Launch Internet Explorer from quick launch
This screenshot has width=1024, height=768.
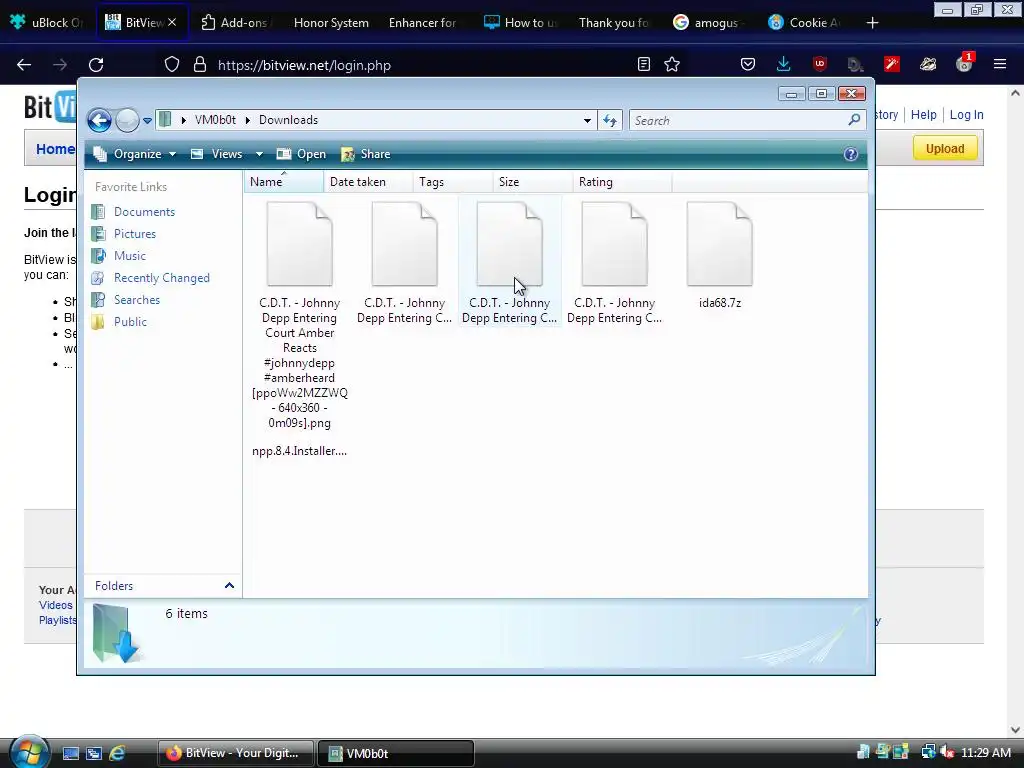(117, 753)
